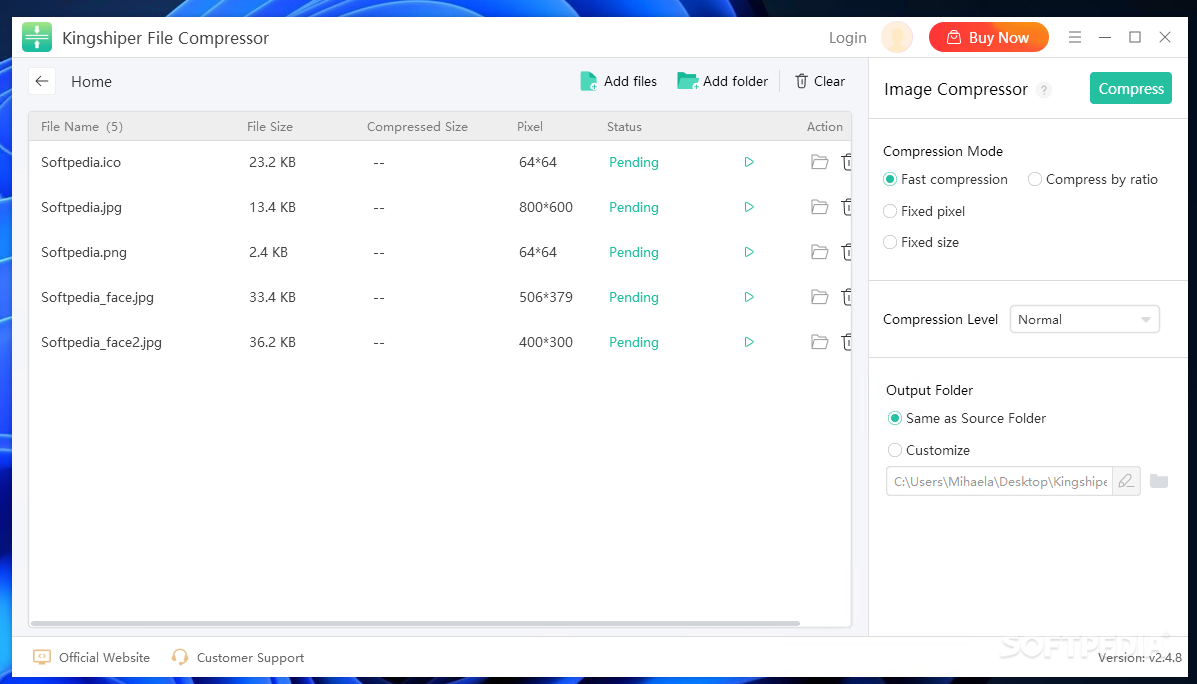1197x684 pixels.
Task: Open the hamburger menu in title bar
Action: [x=1075, y=37]
